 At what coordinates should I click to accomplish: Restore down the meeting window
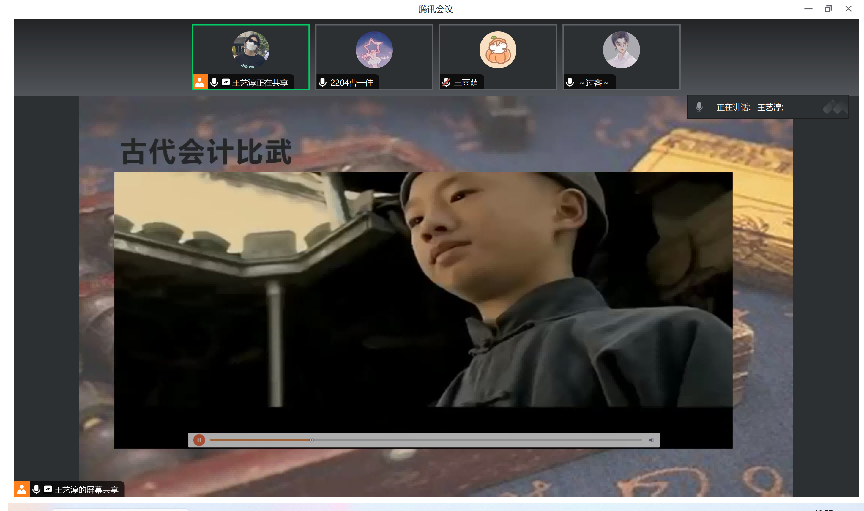pos(828,8)
